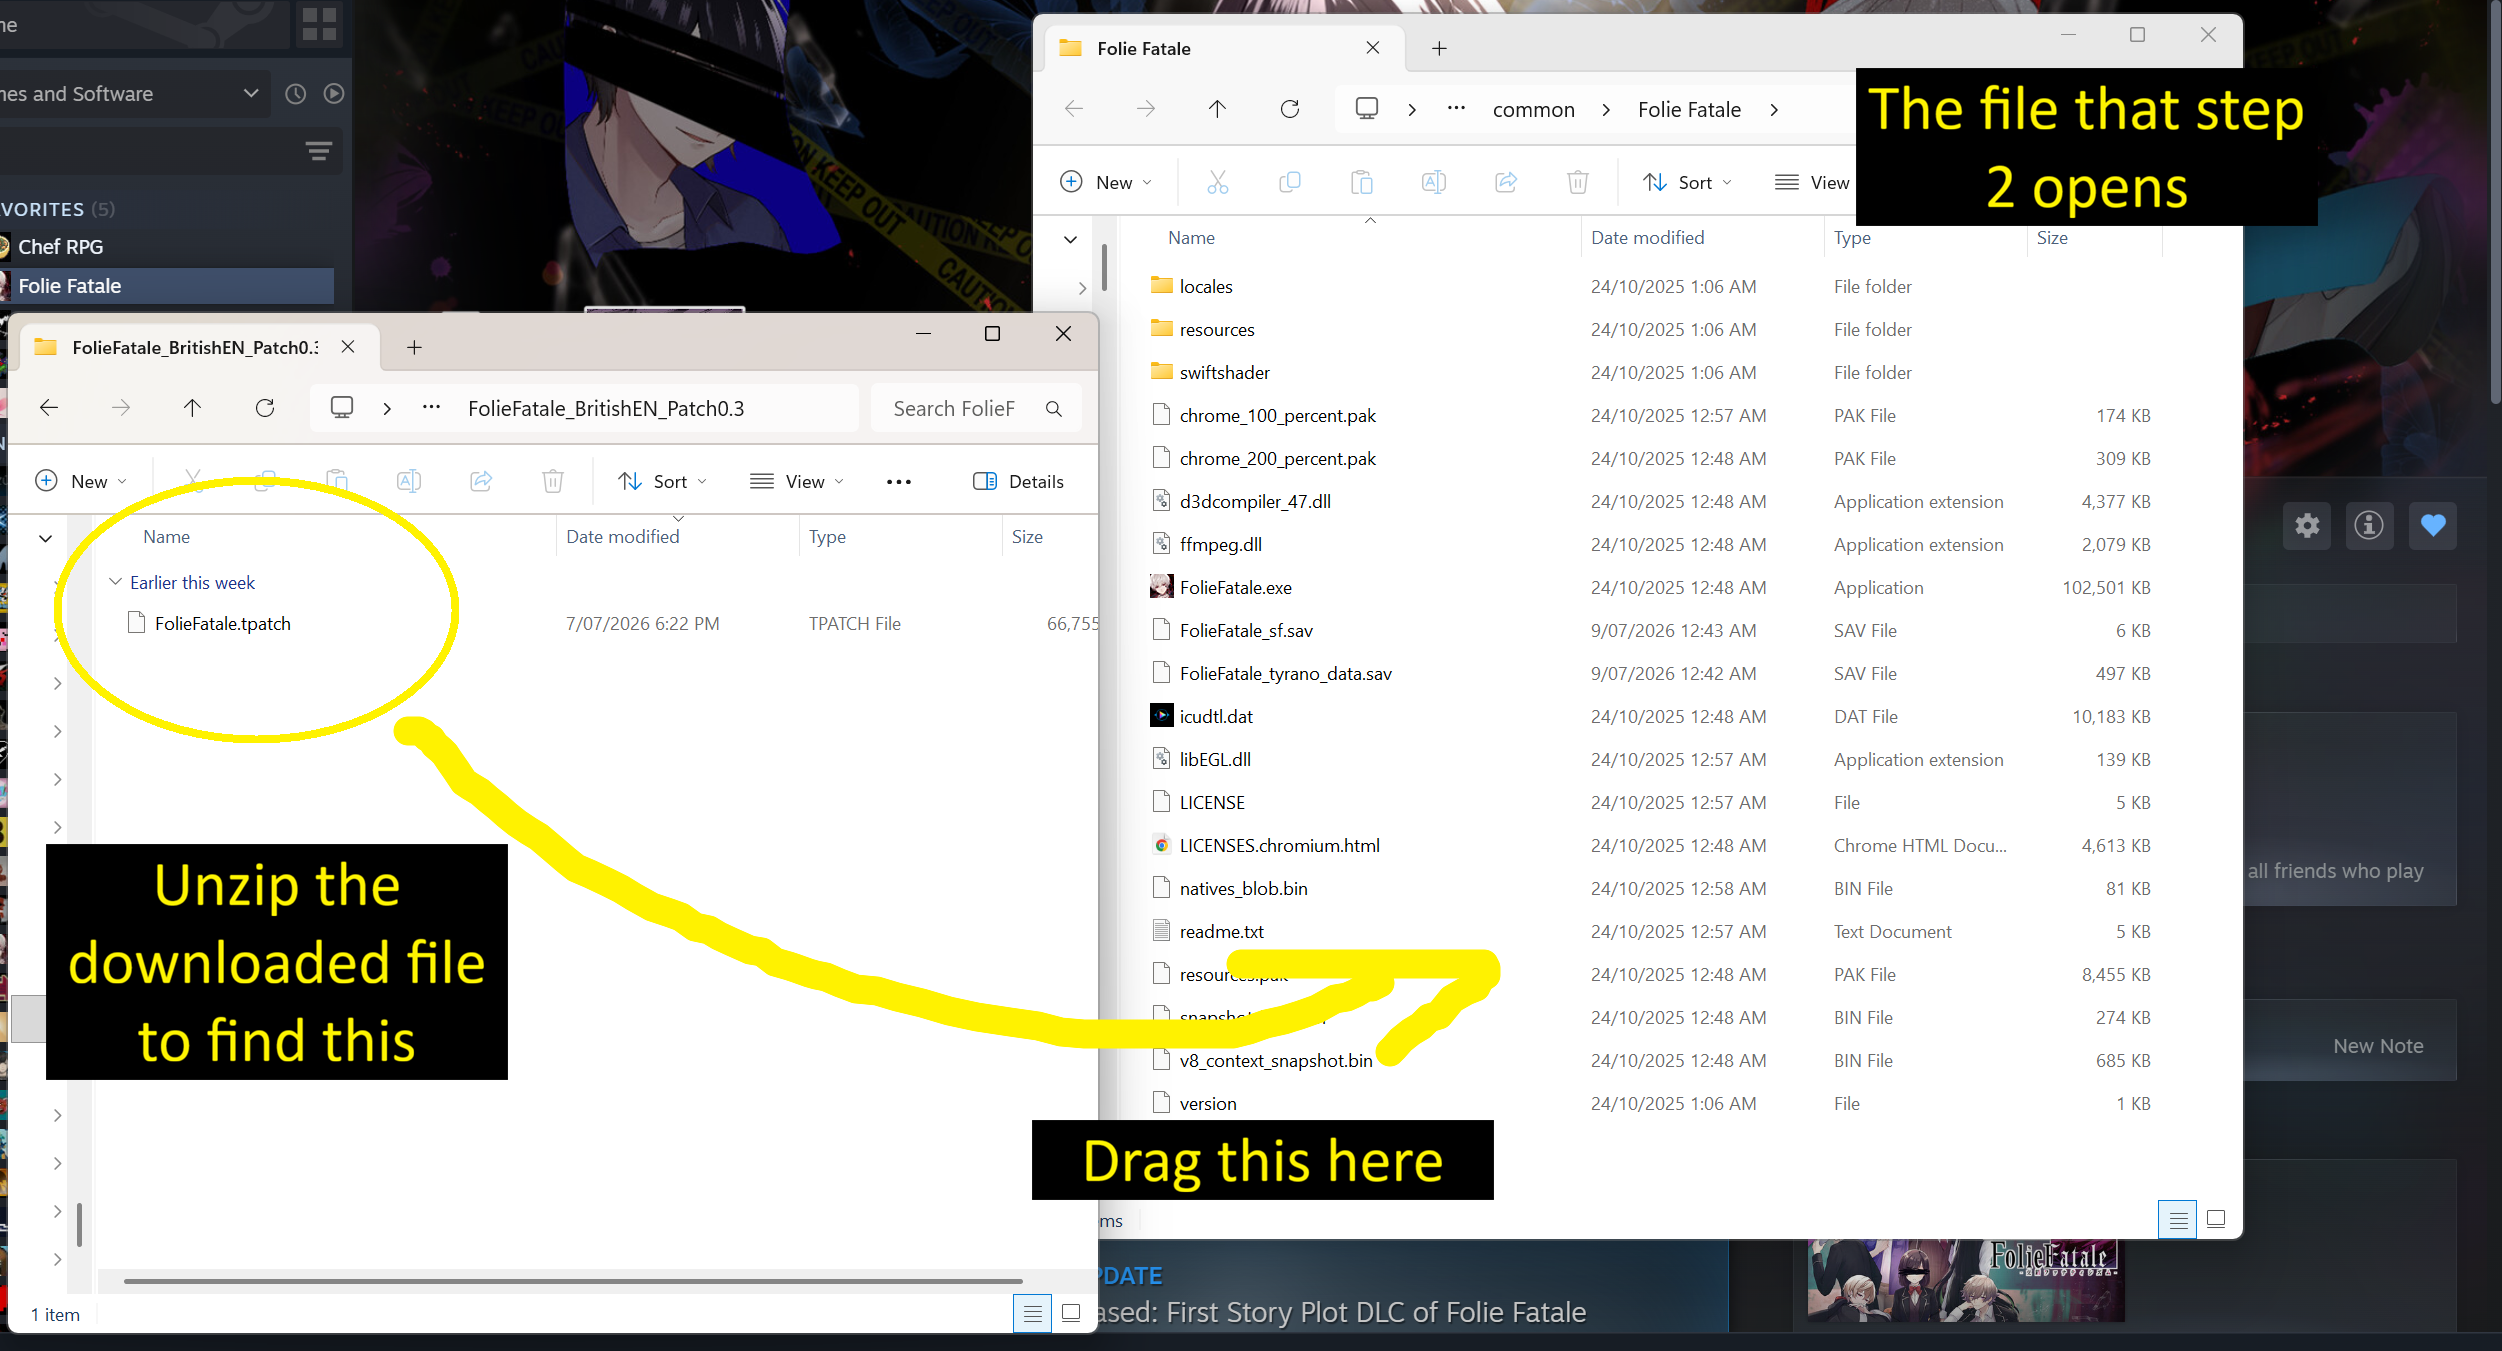Select Folie Fatale in Steam favorites list
The height and width of the screenshot is (1351, 2502).
click(166, 286)
